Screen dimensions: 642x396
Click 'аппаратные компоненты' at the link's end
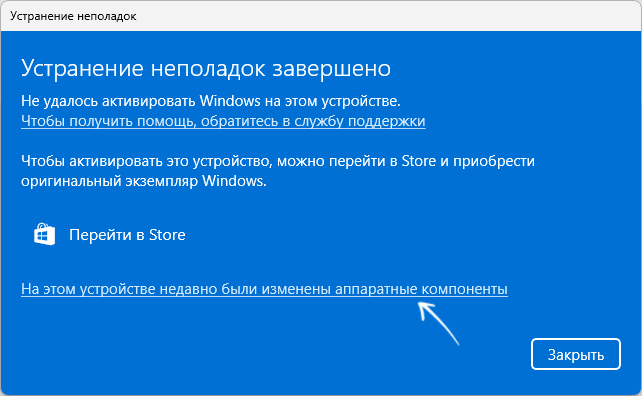coord(421,289)
